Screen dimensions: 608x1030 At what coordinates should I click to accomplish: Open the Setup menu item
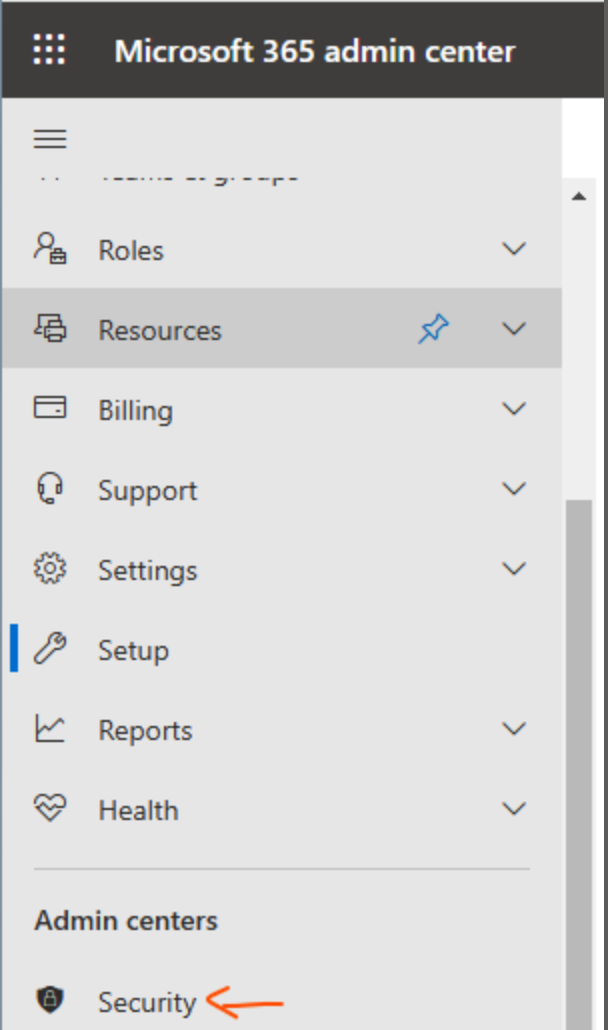click(x=133, y=650)
